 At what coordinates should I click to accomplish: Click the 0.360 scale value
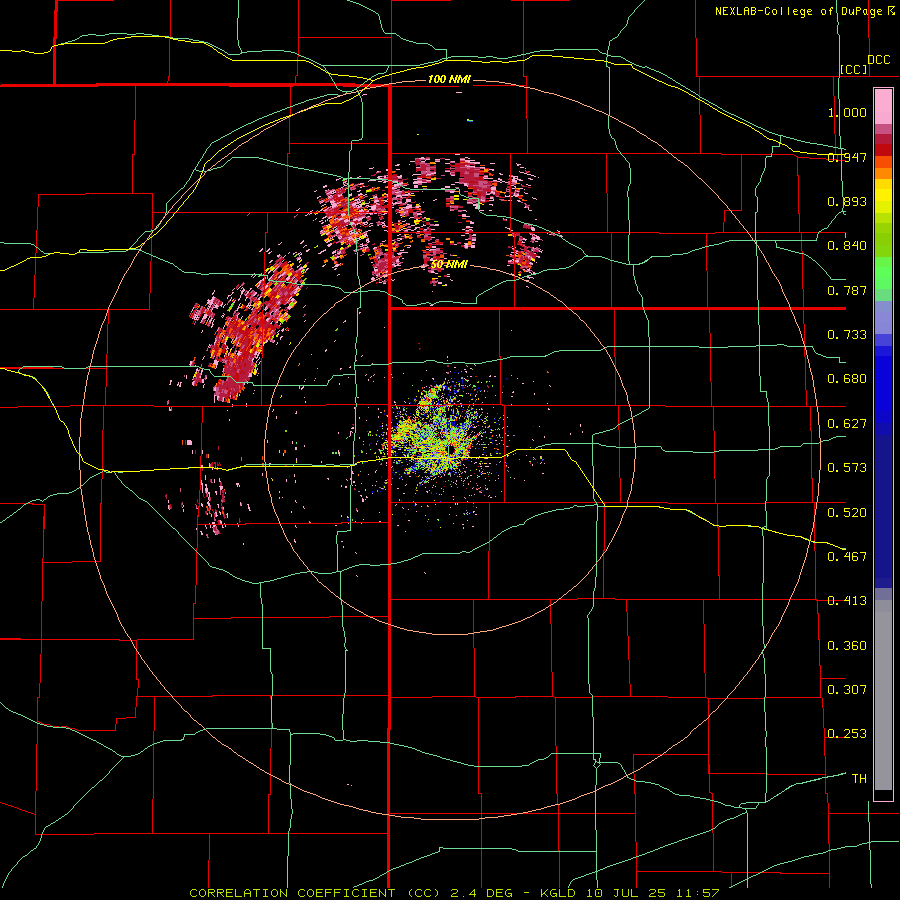pos(847,646)
